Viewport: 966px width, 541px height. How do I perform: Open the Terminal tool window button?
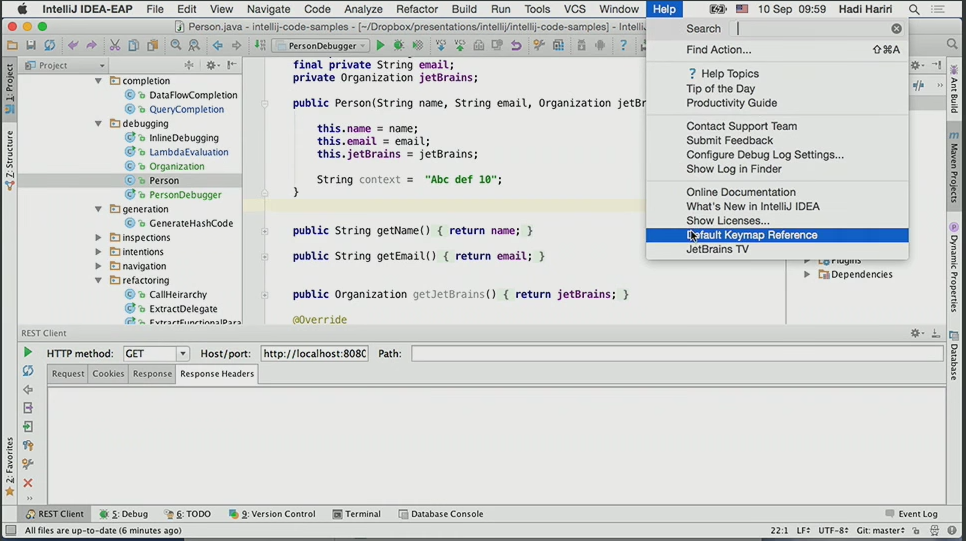(357, 514)
